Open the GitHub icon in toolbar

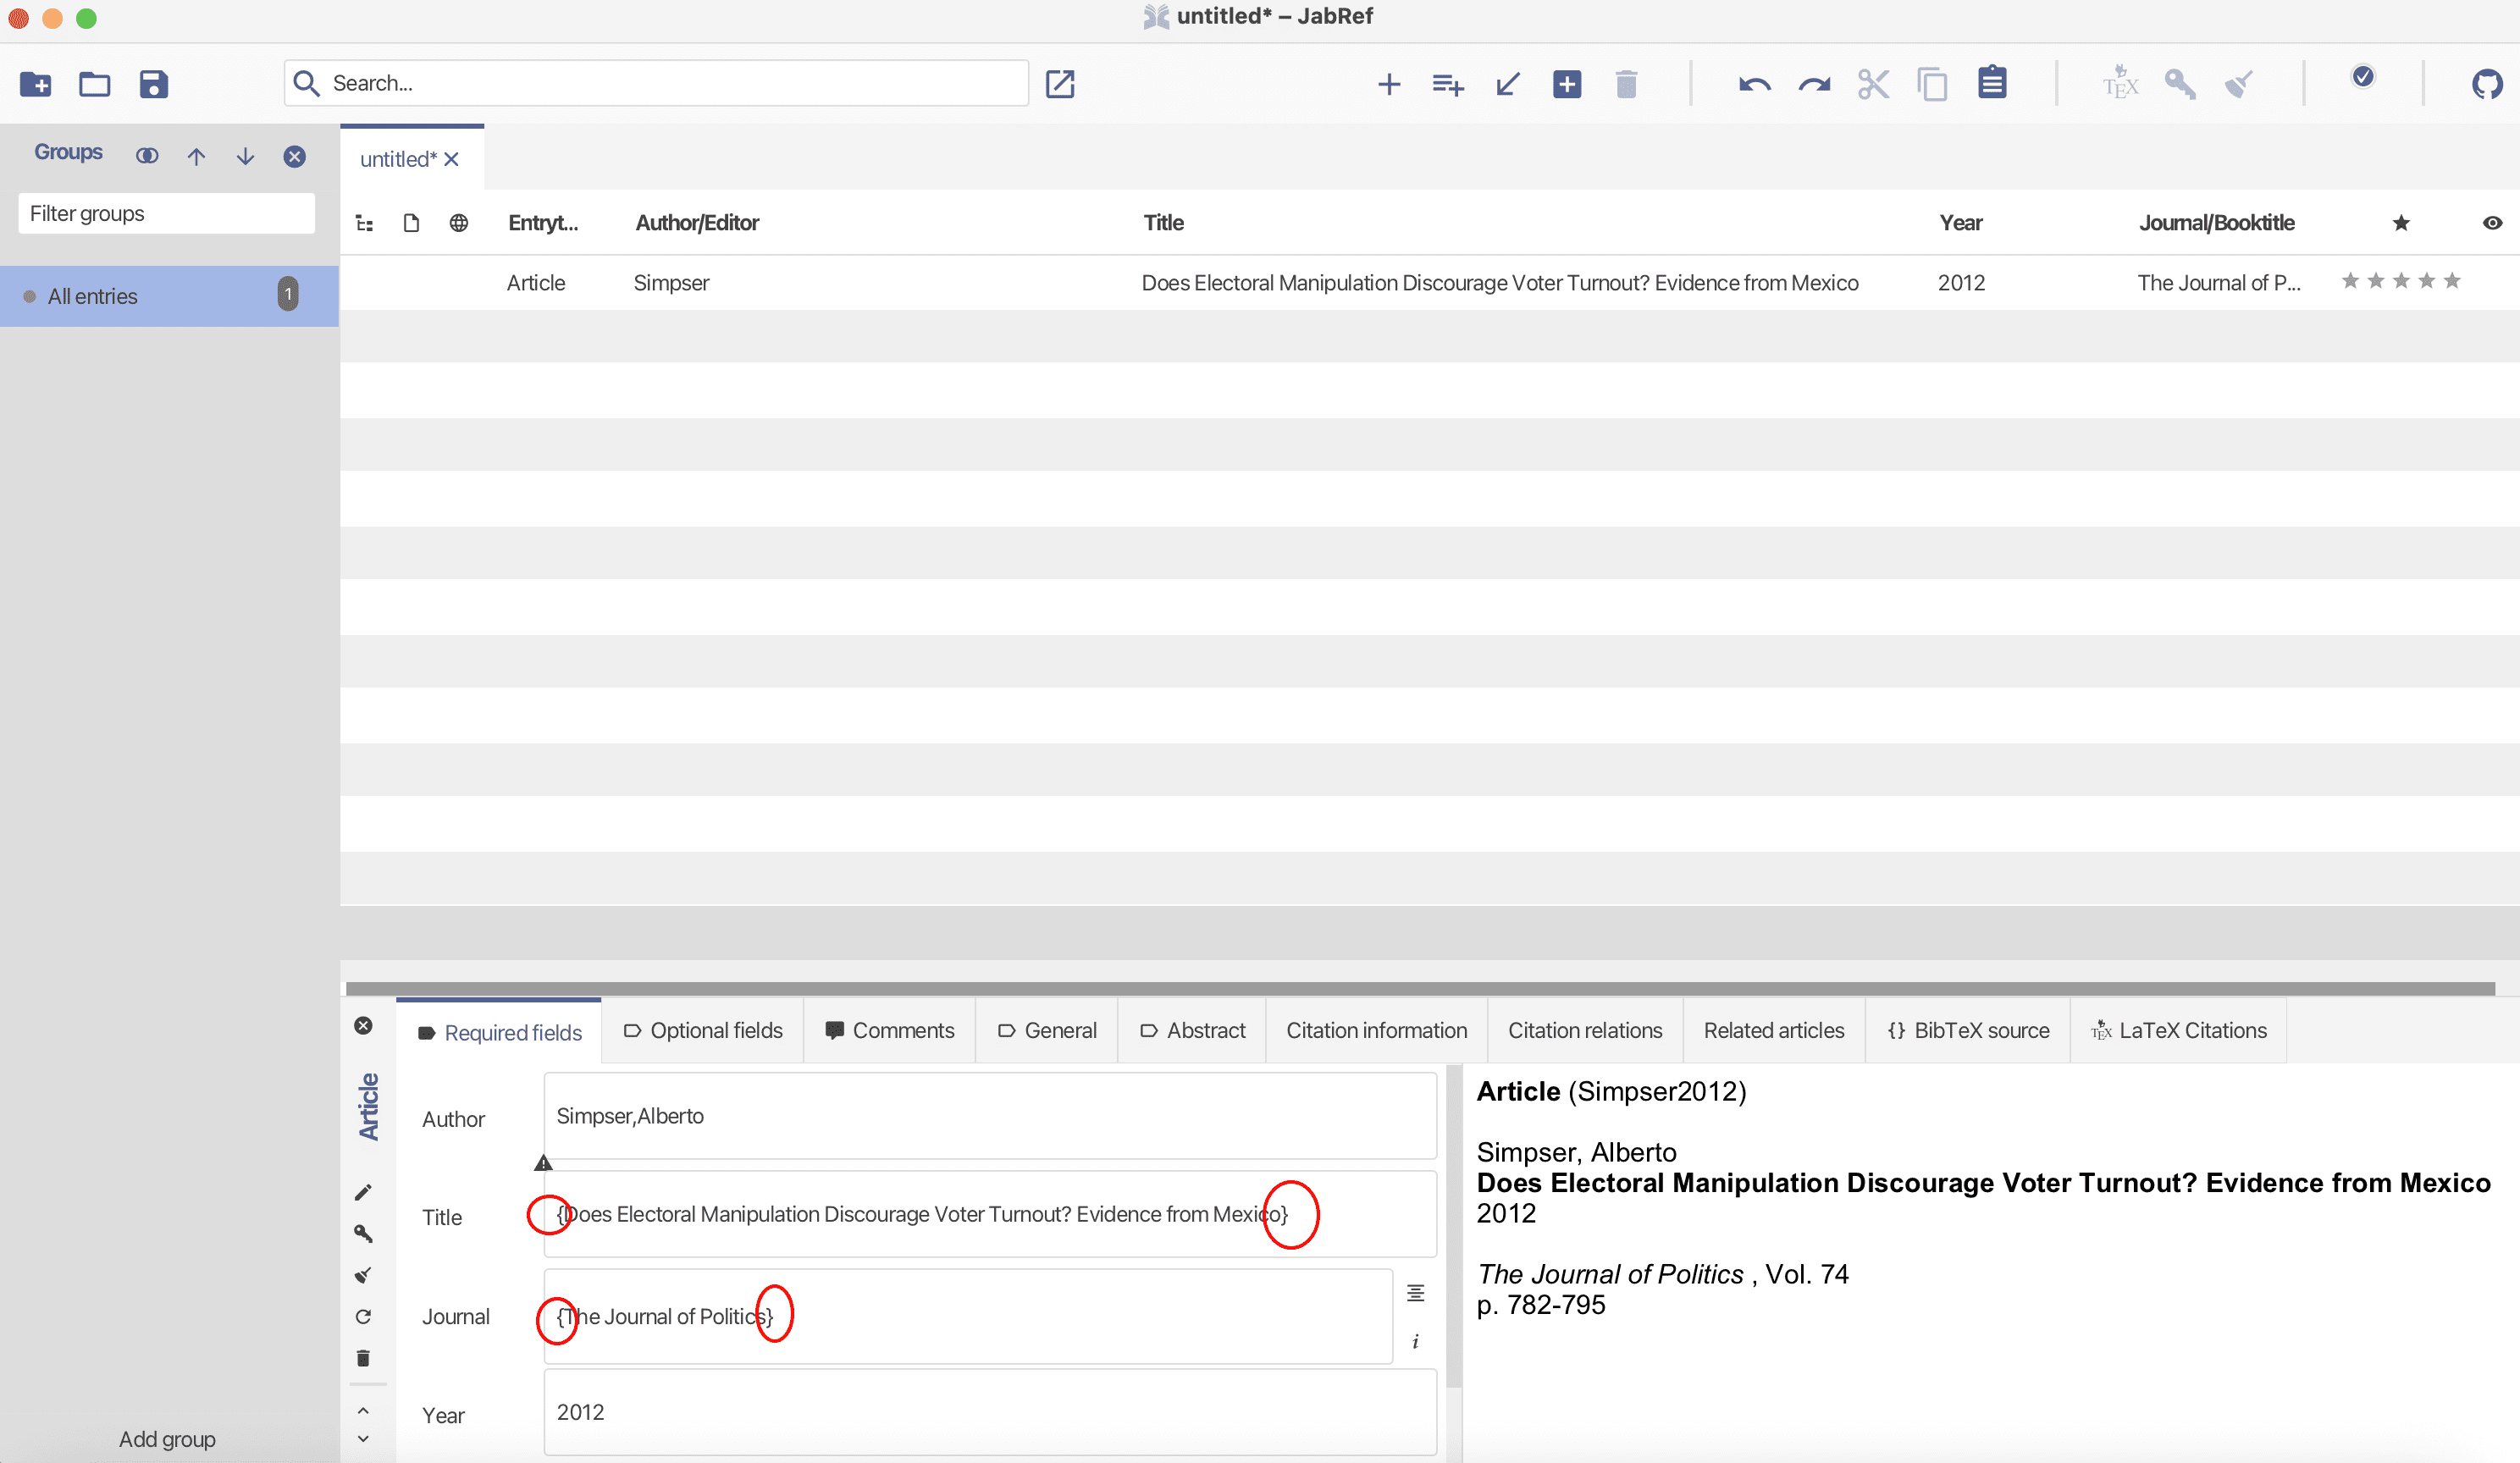pyautogui.click(x=2486, y=84)
